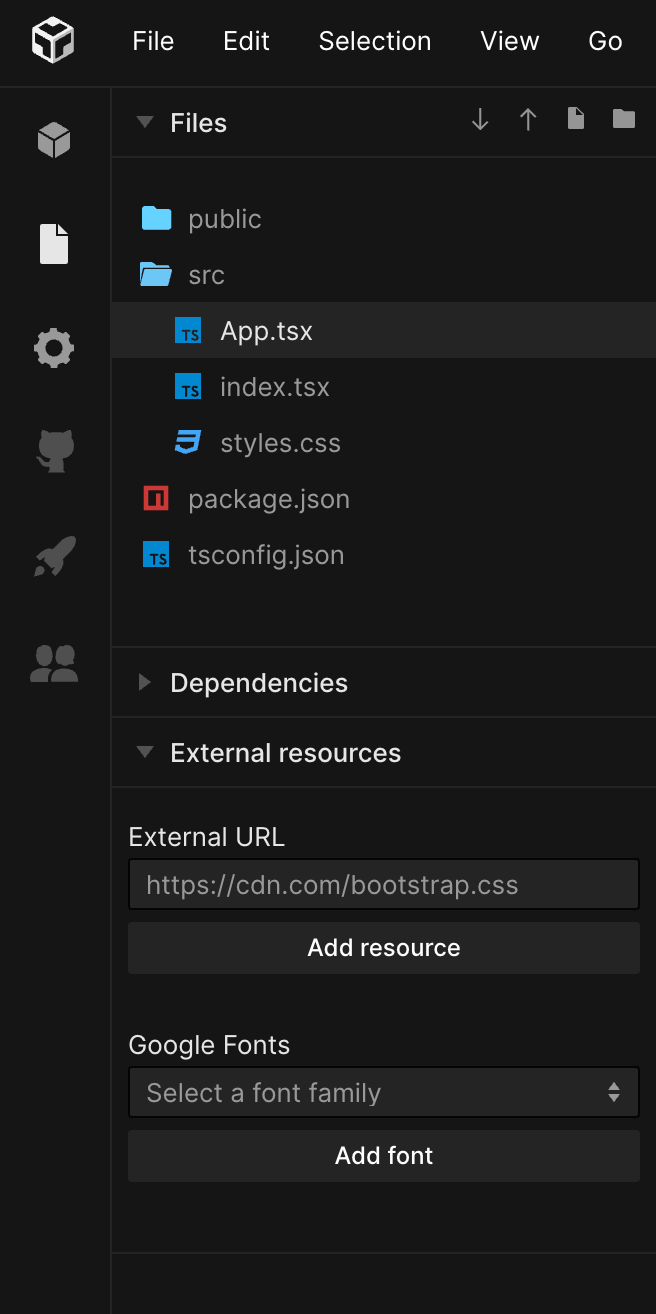
Task: Open the View menu
Action: point(510,41)
